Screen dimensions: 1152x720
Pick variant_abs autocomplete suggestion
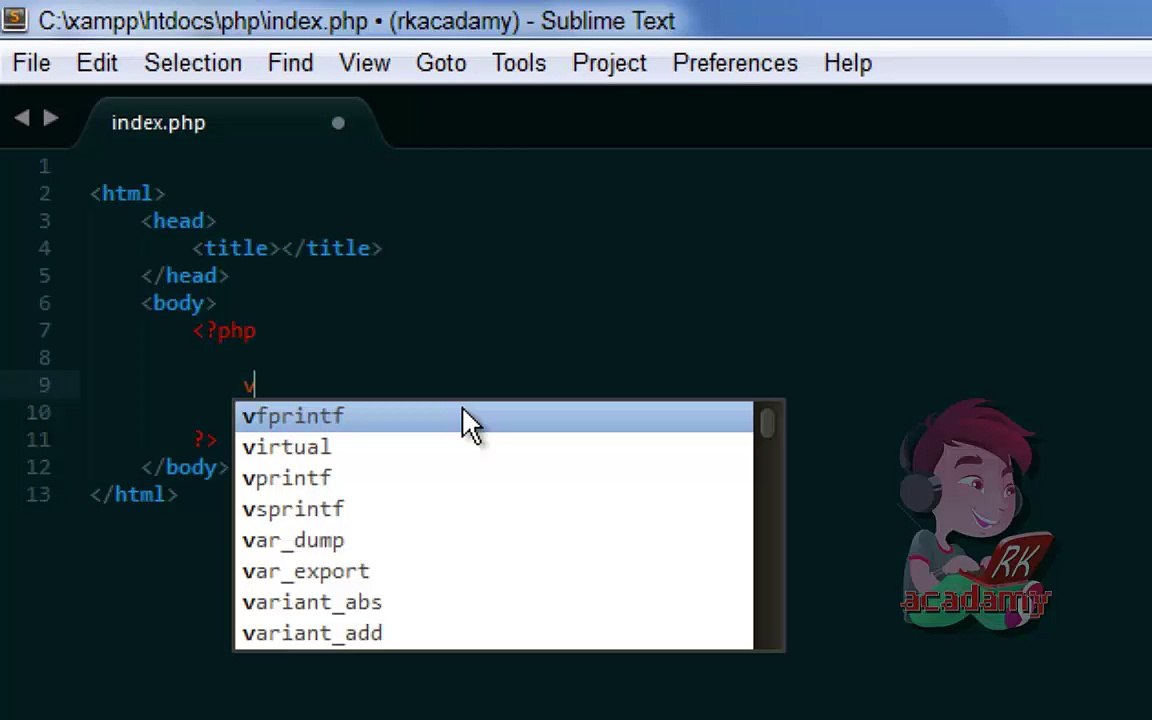coord(494,602)
